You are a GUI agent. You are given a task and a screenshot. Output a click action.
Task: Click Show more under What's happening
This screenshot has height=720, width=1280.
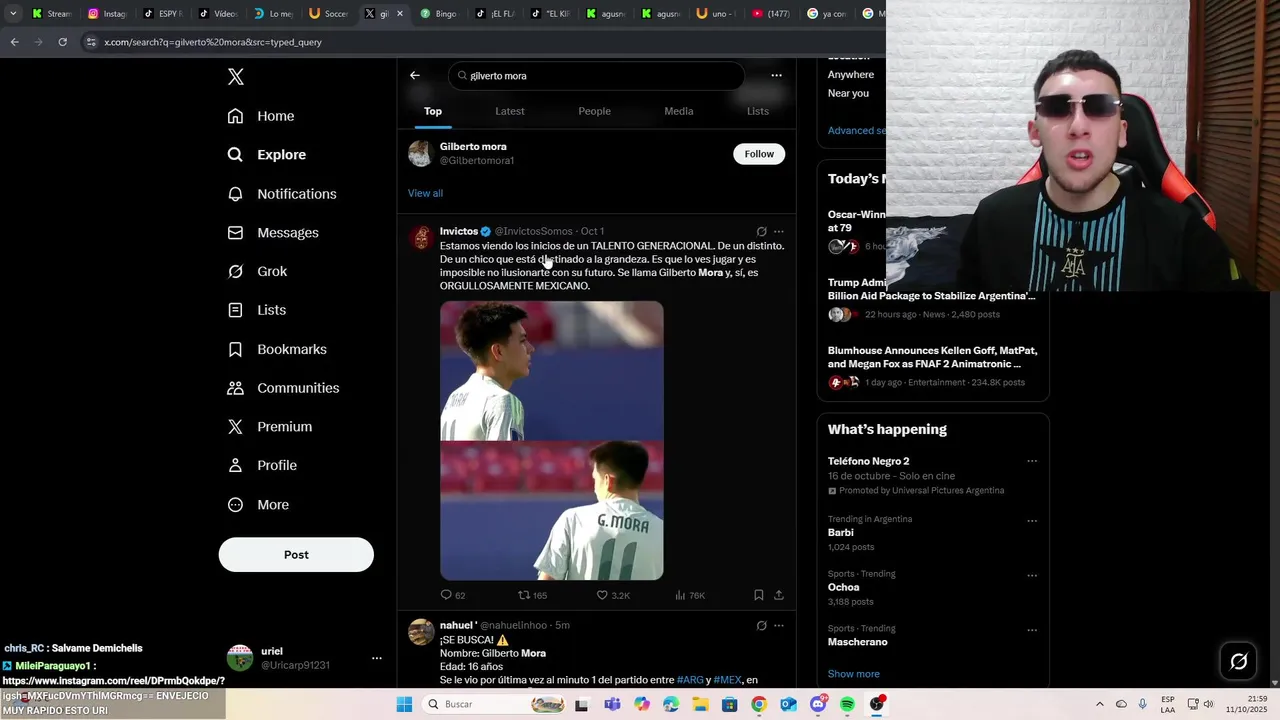tap(854, 674)
